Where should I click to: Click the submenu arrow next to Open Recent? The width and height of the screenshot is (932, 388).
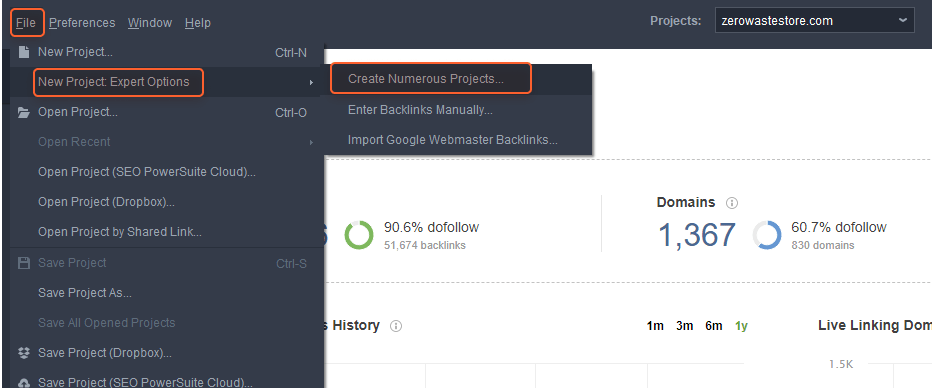point(311,142)
